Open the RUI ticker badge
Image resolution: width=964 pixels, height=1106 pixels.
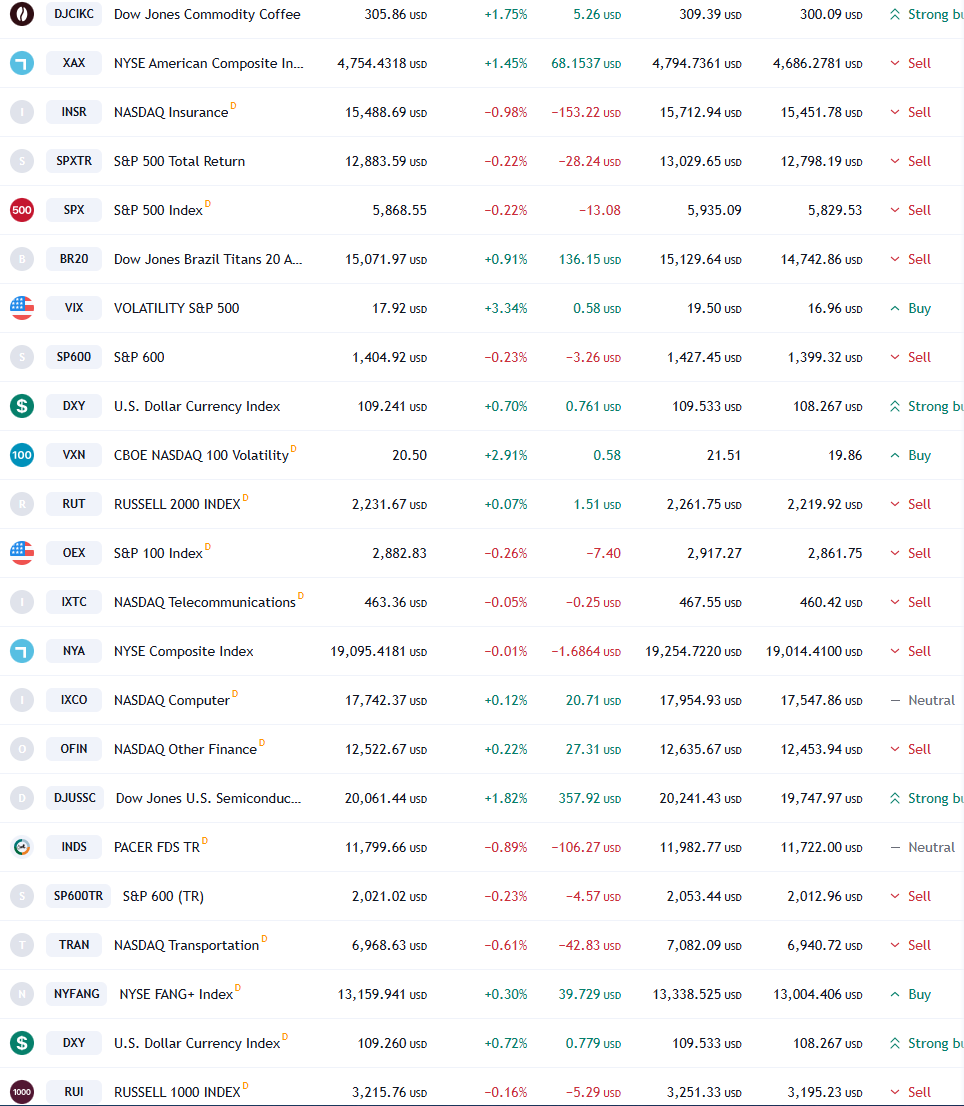74,1092
